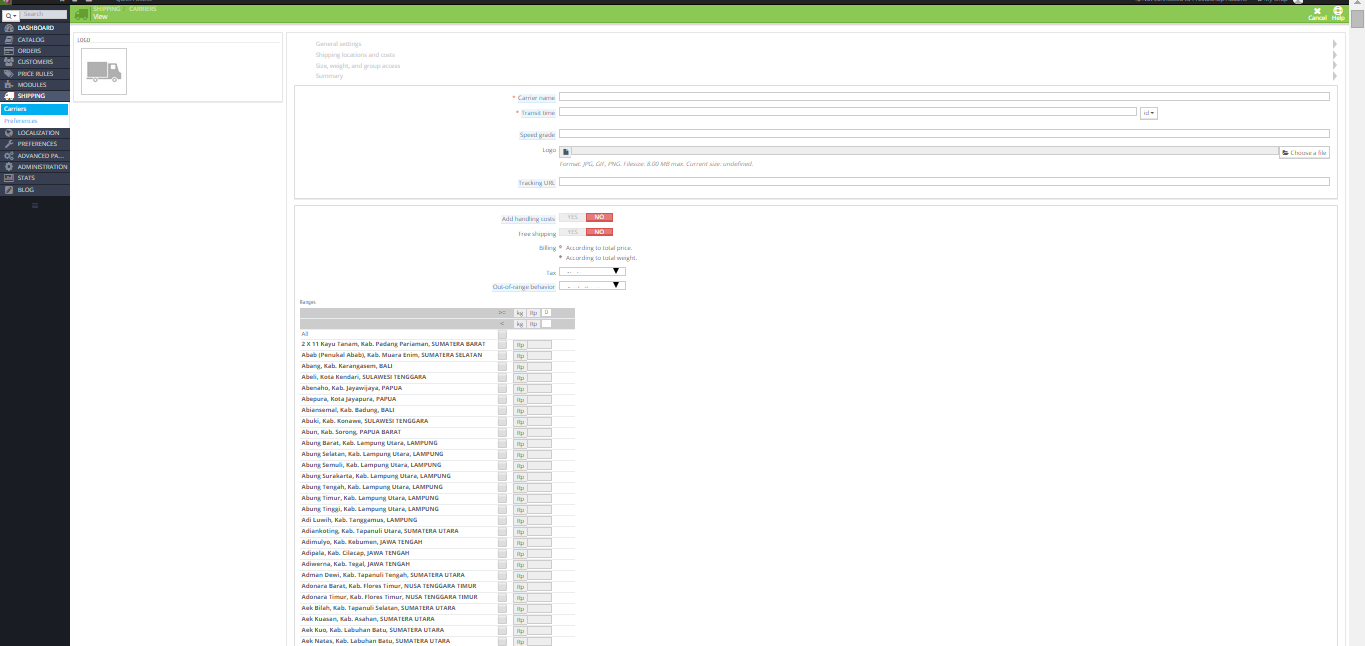Click the range upper-bound value field
Image resolution: width=1365 pixels, height=646 pixels.
547,324
